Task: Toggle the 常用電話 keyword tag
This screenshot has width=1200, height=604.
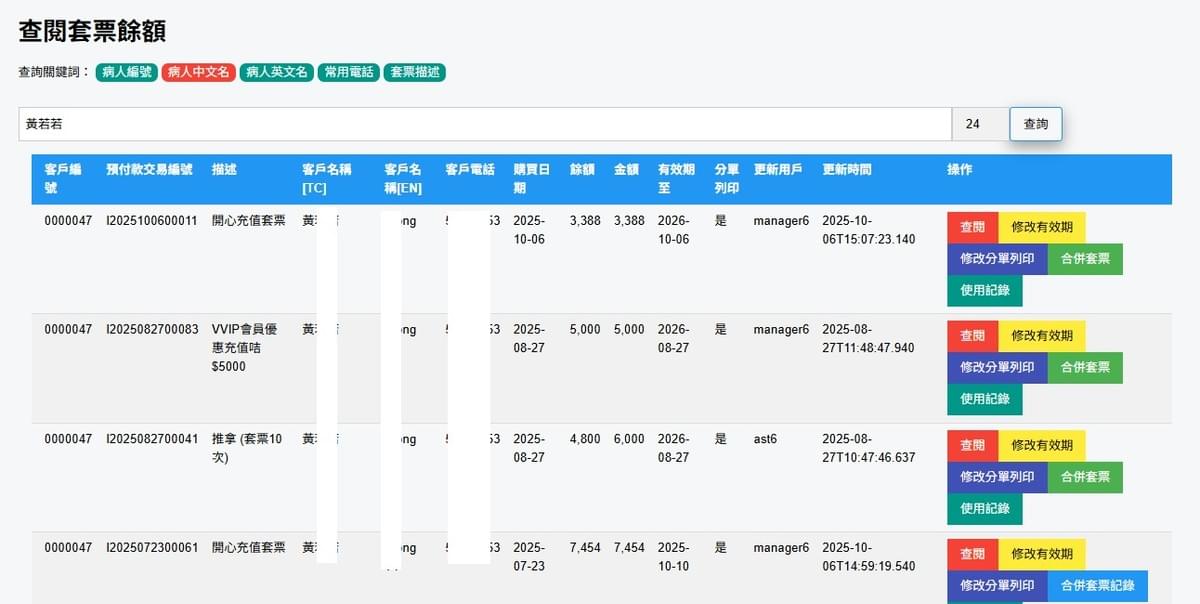Action: click(x=348, y=72)
